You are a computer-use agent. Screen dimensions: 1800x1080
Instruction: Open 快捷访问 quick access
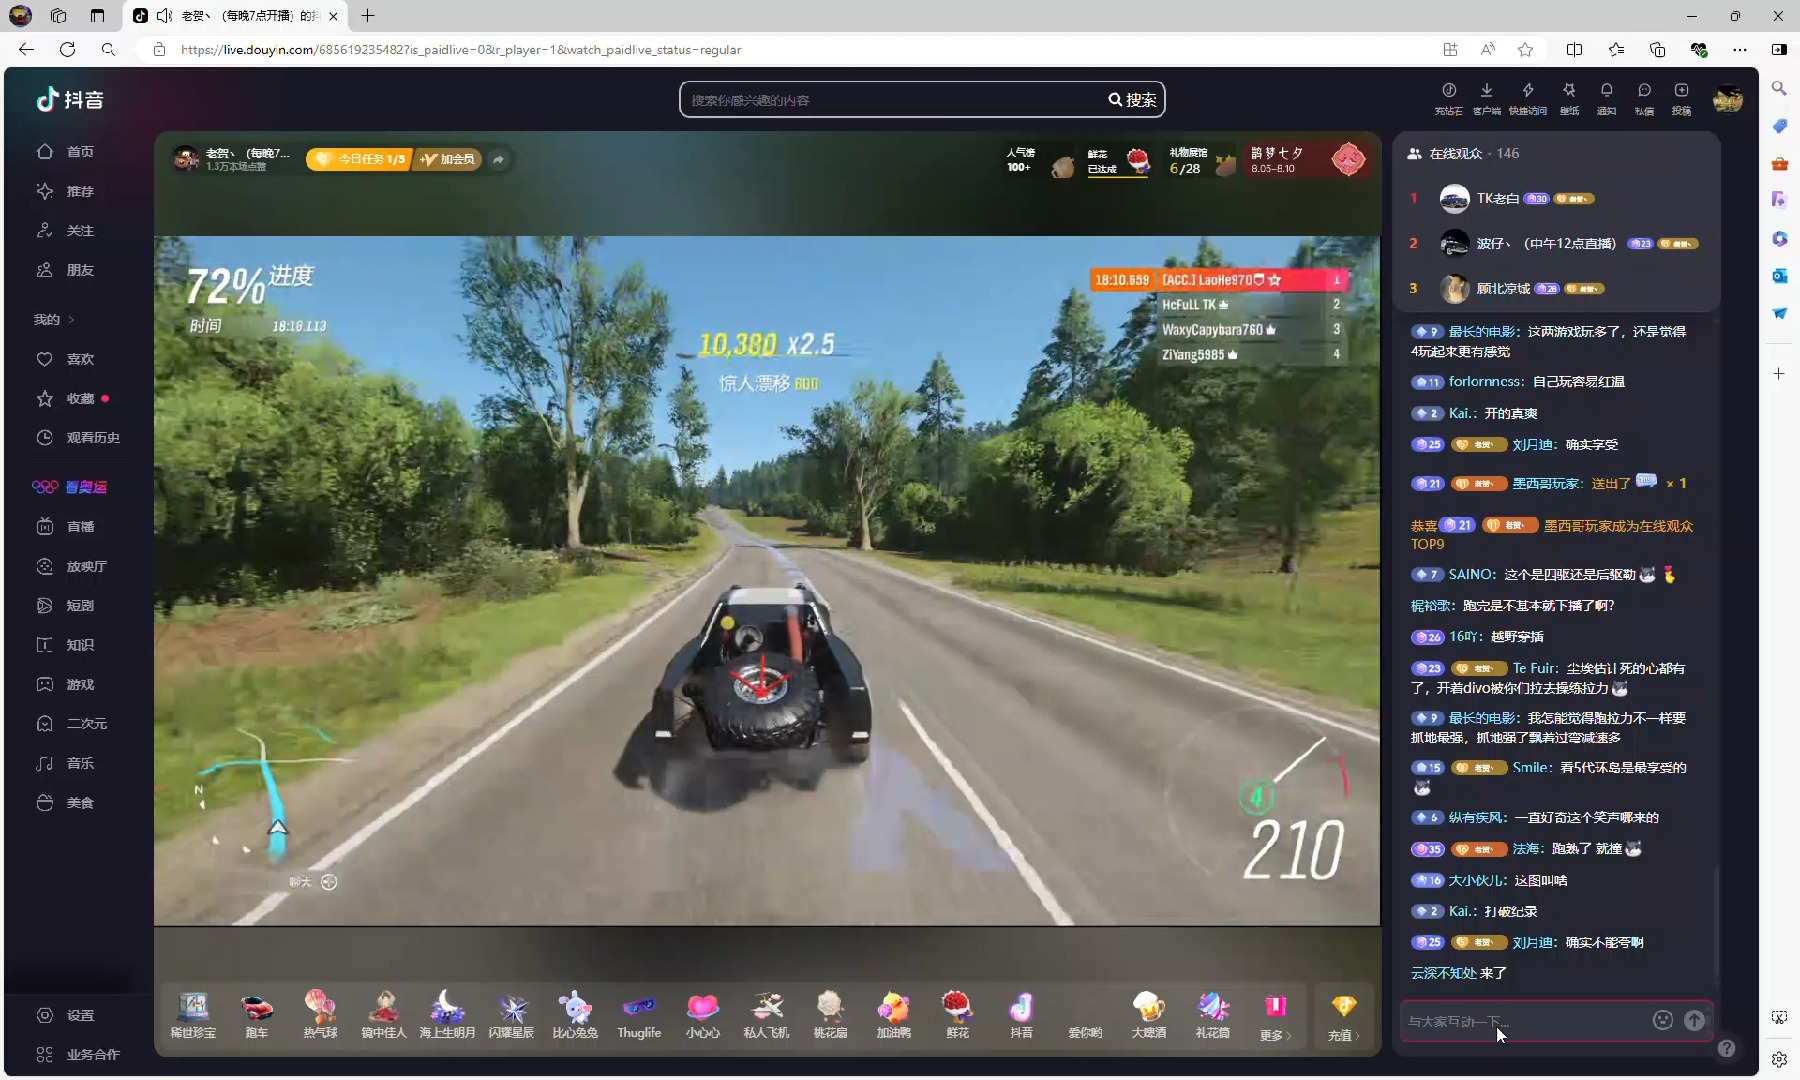[x=1527, y=98]
